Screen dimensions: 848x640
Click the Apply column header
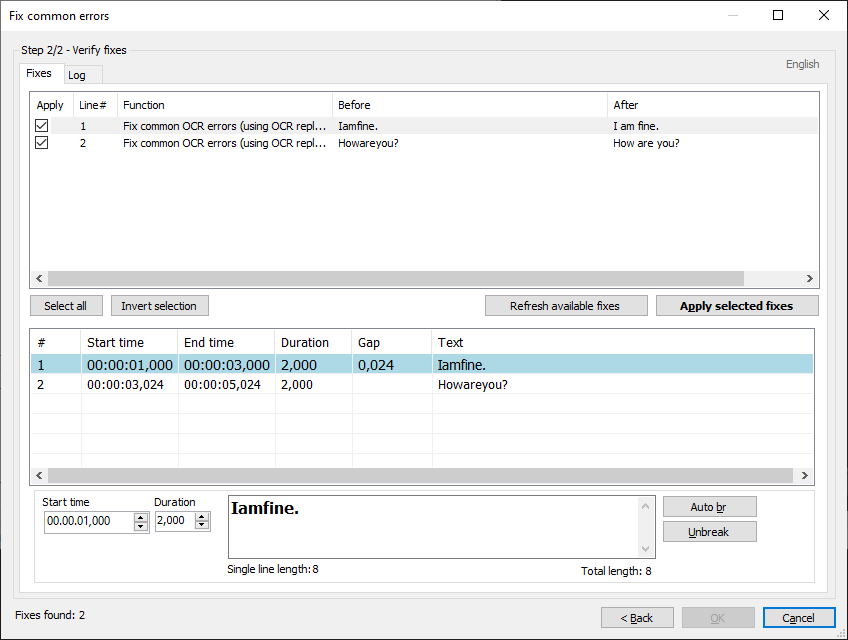(x=51, y=105)
